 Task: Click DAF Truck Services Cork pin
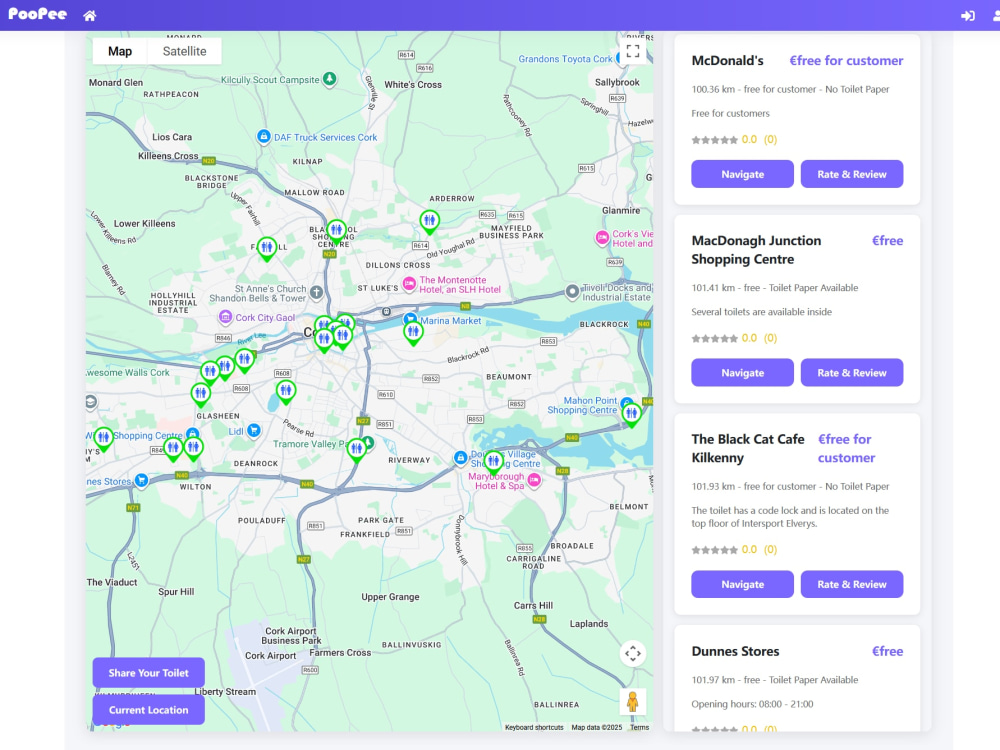[x=263, y=136]
